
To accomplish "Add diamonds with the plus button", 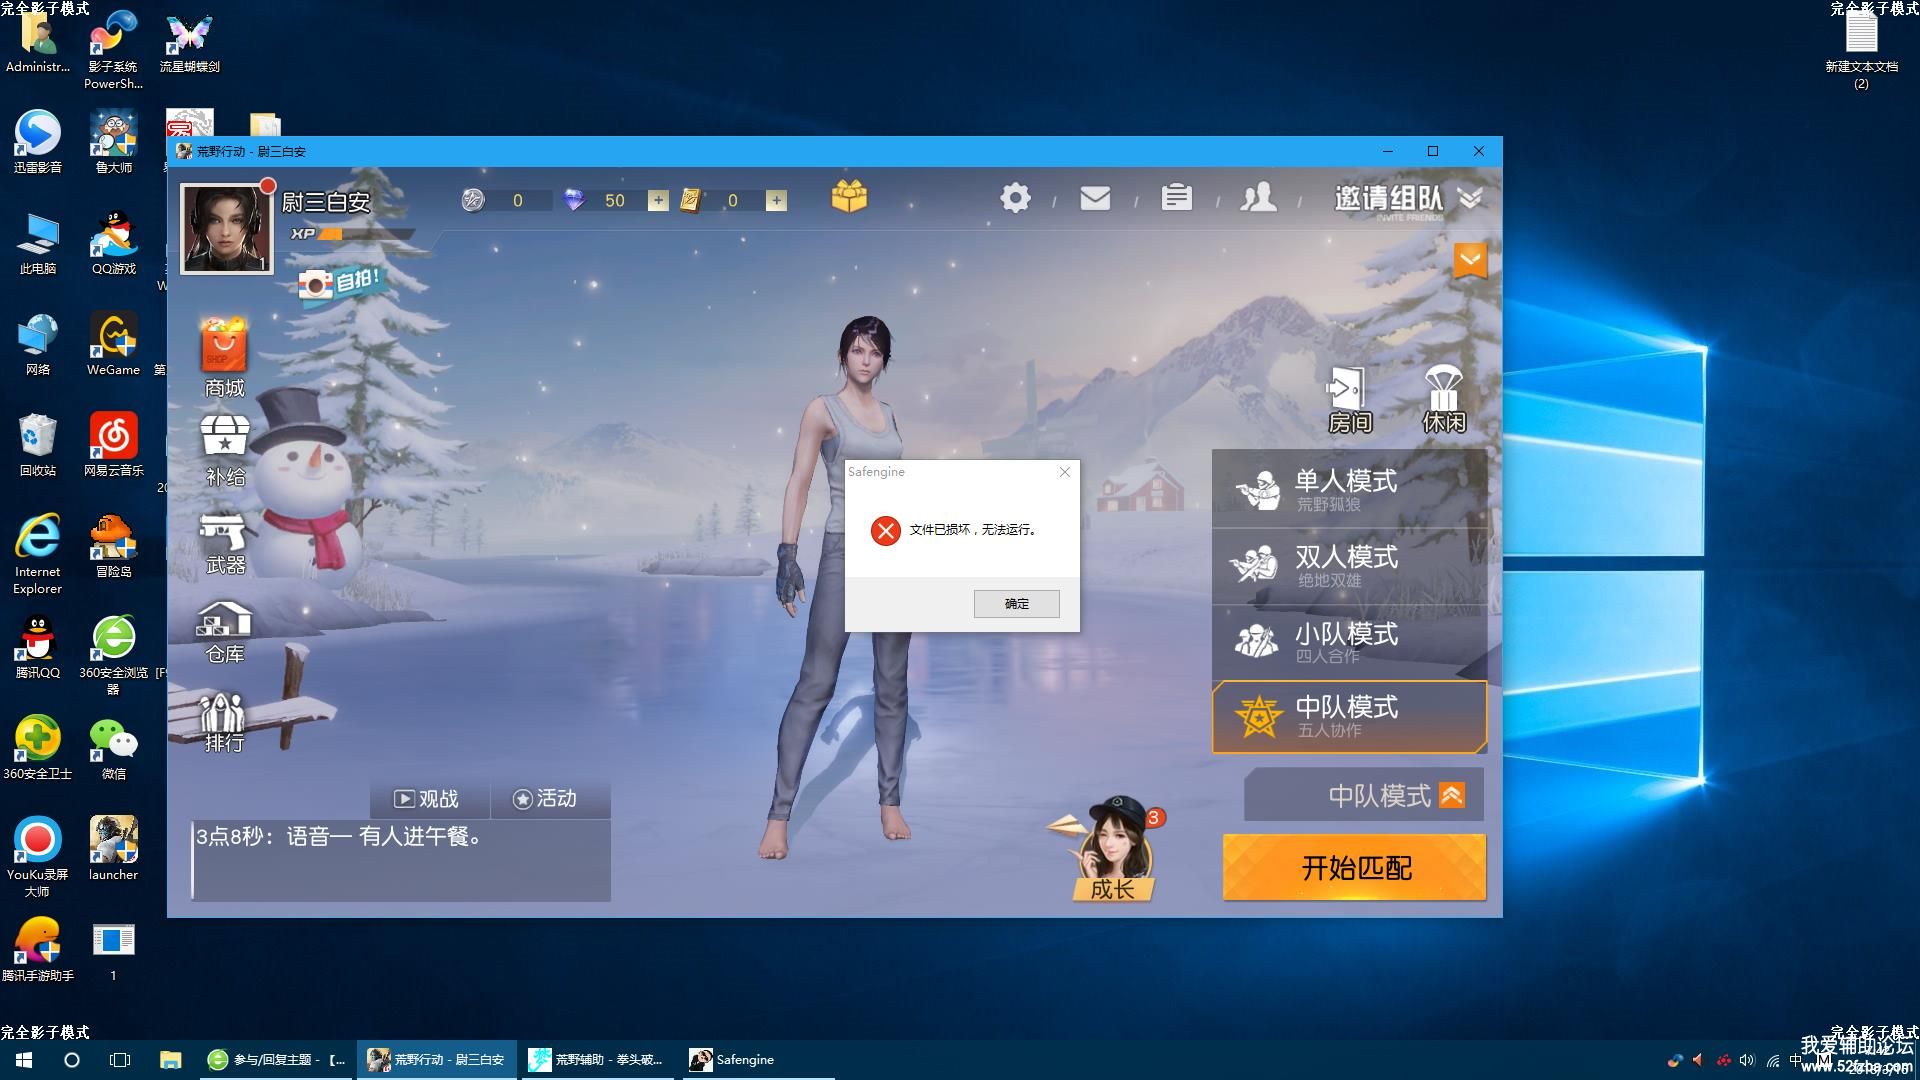I will click(x=658, y=201).
